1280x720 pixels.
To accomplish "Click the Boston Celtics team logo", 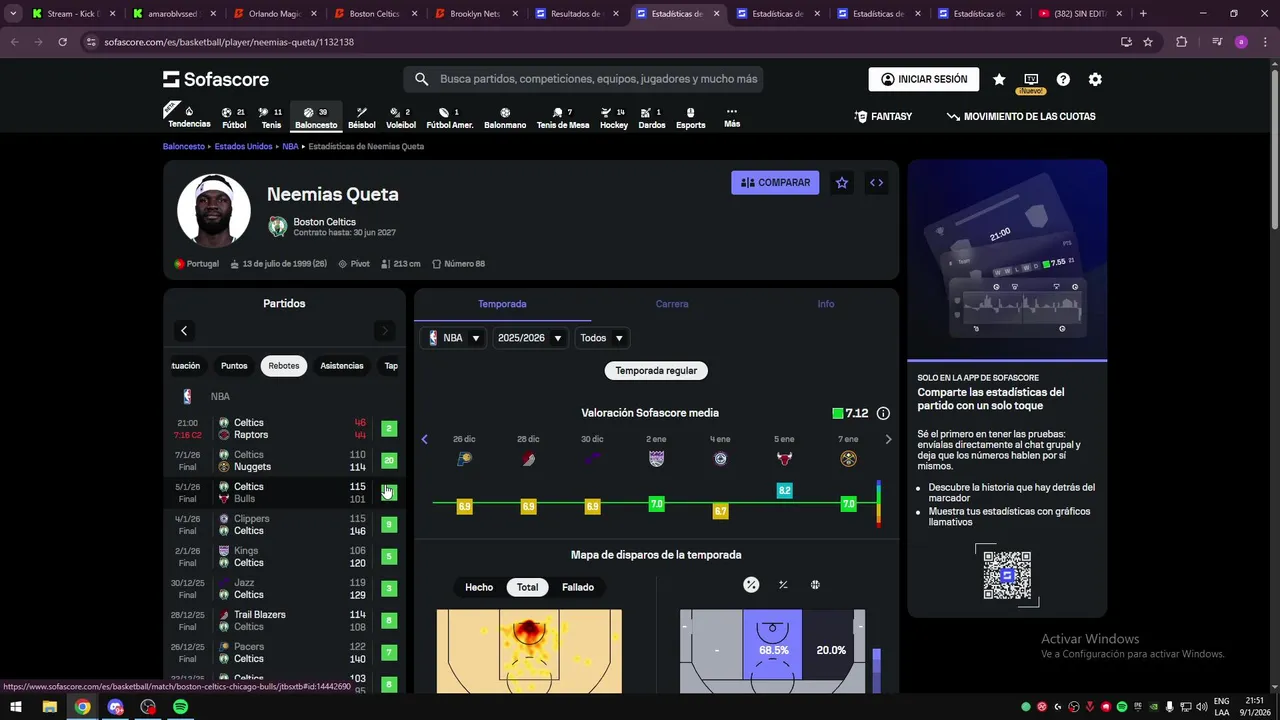I will pyautogui.click(x=278, y=227).
